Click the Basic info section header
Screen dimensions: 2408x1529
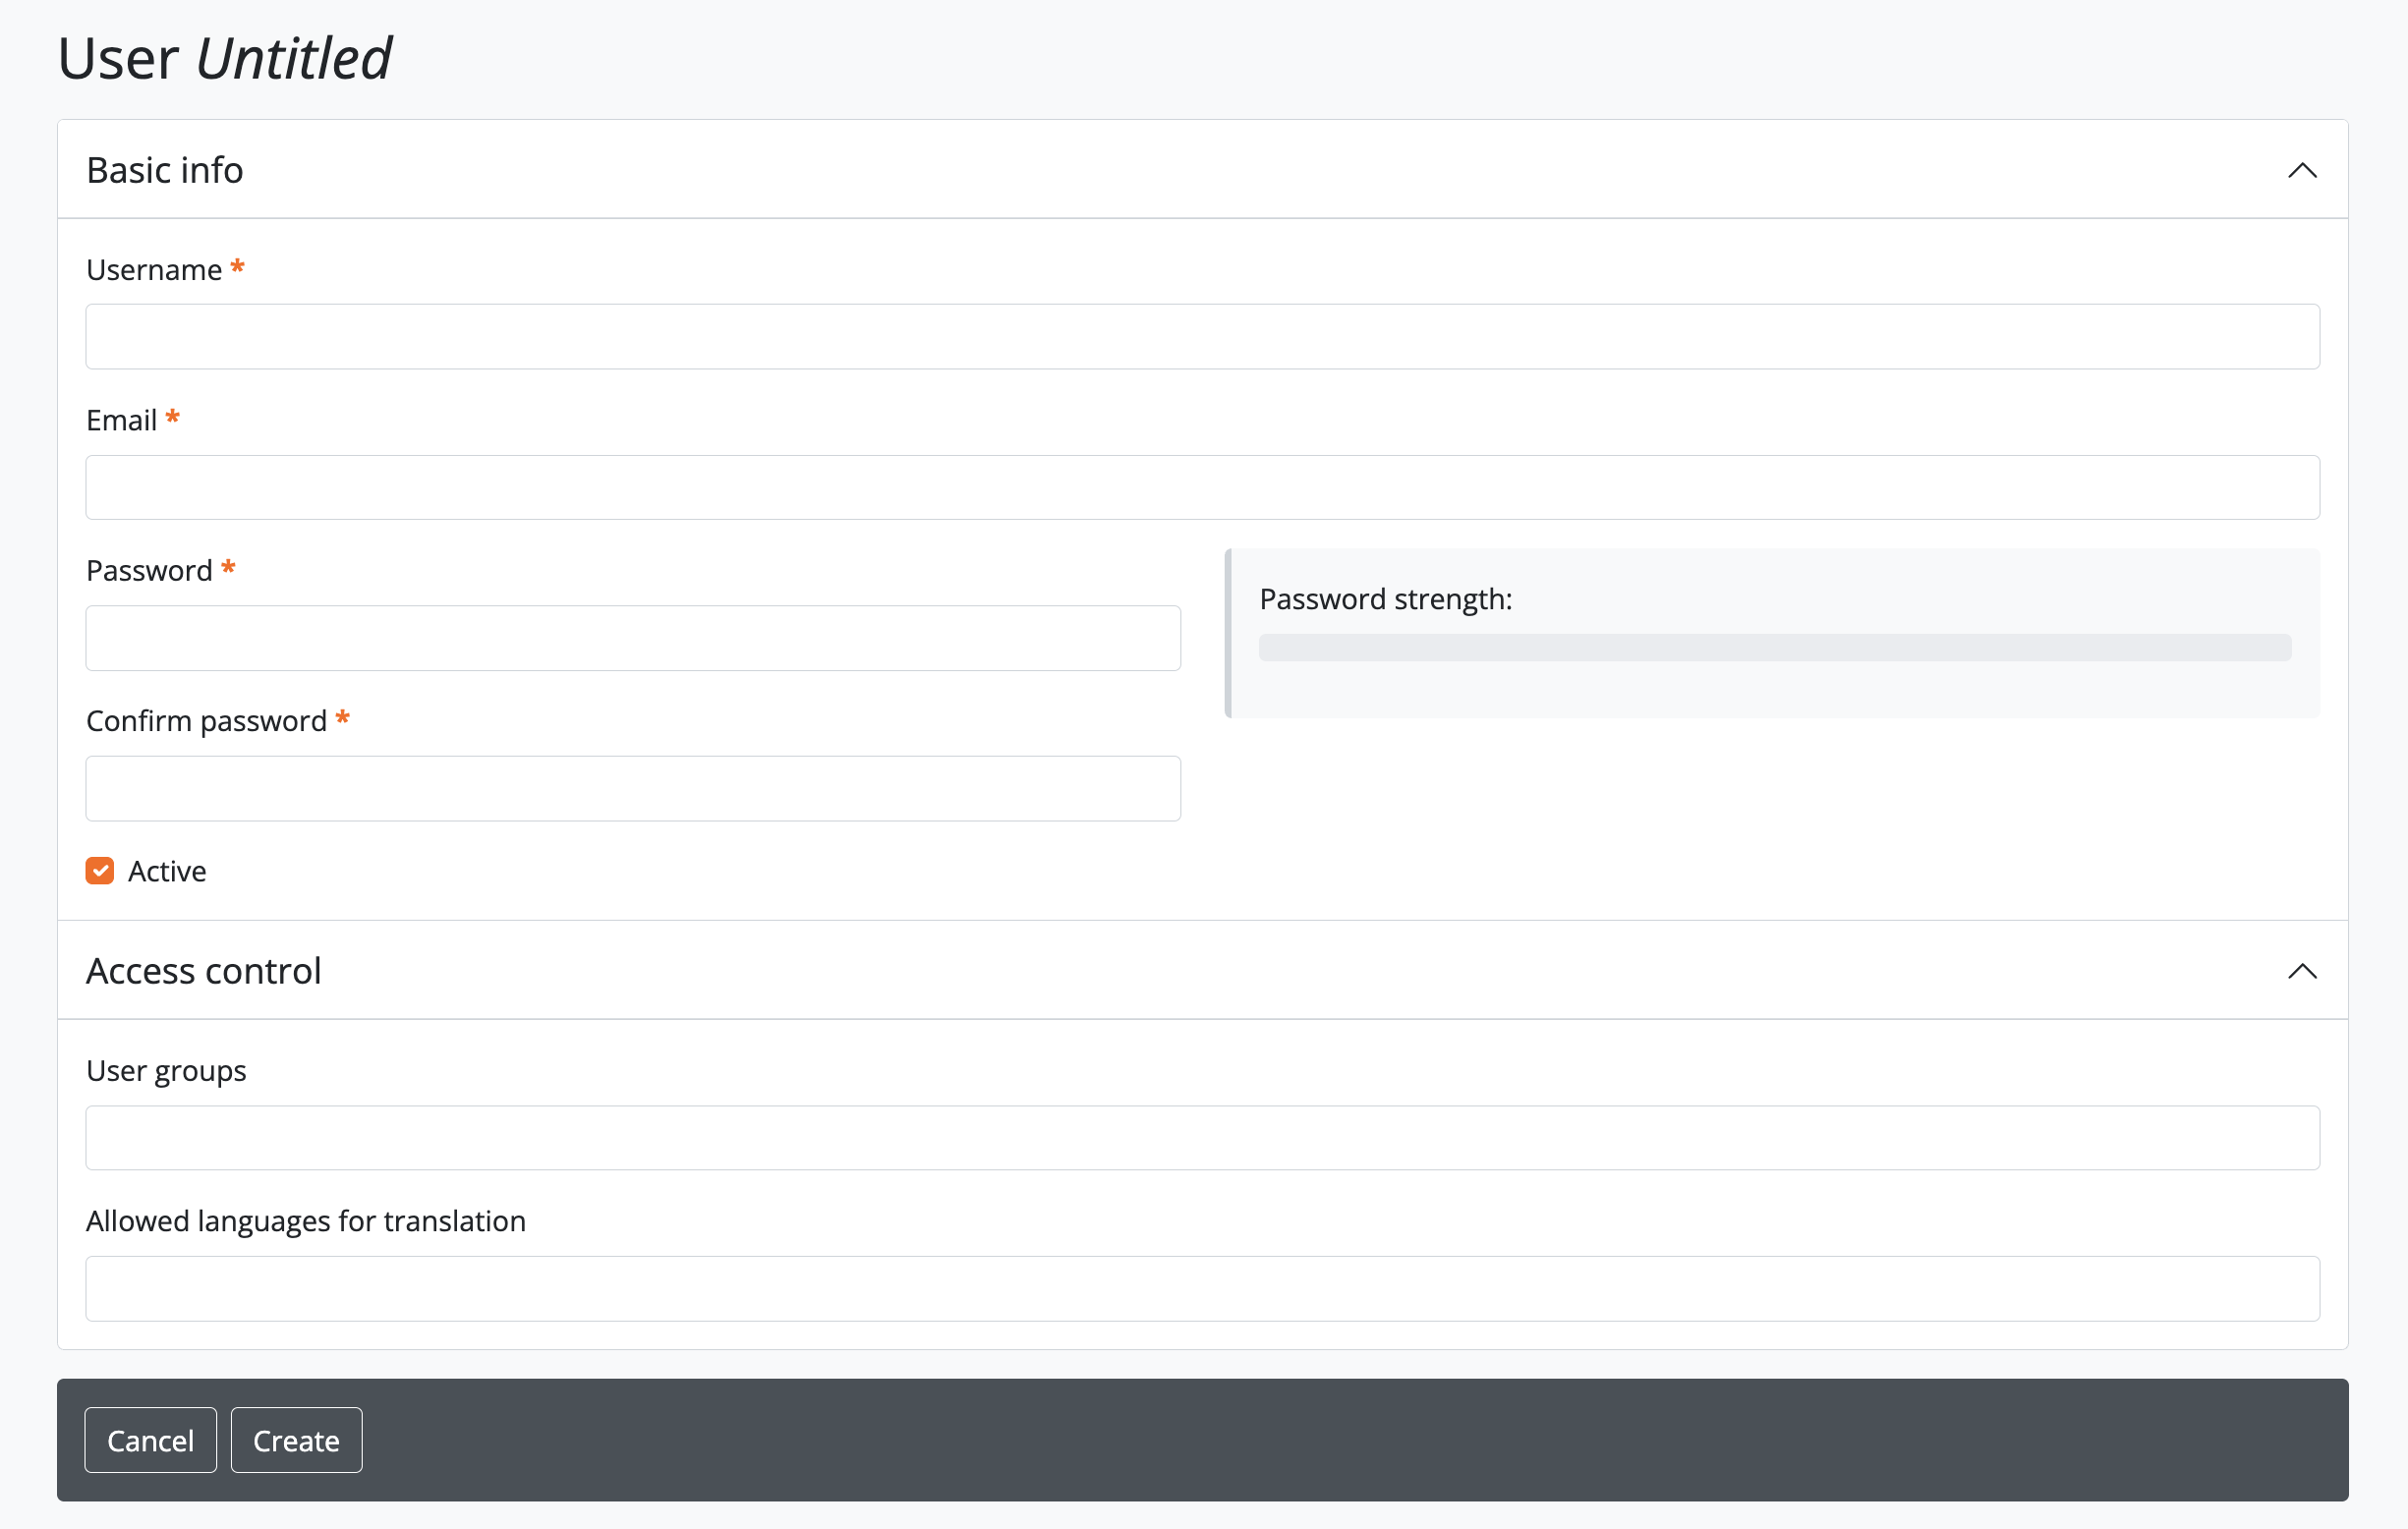(x=165, y=170)
